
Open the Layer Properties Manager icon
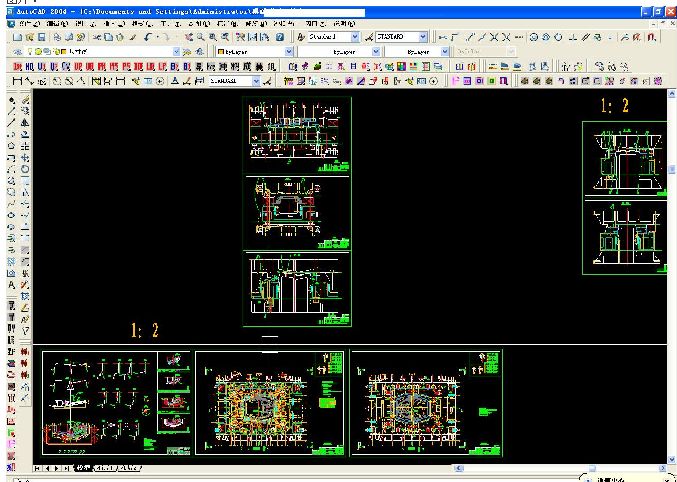pyautogui.click(x=17, y=52)
